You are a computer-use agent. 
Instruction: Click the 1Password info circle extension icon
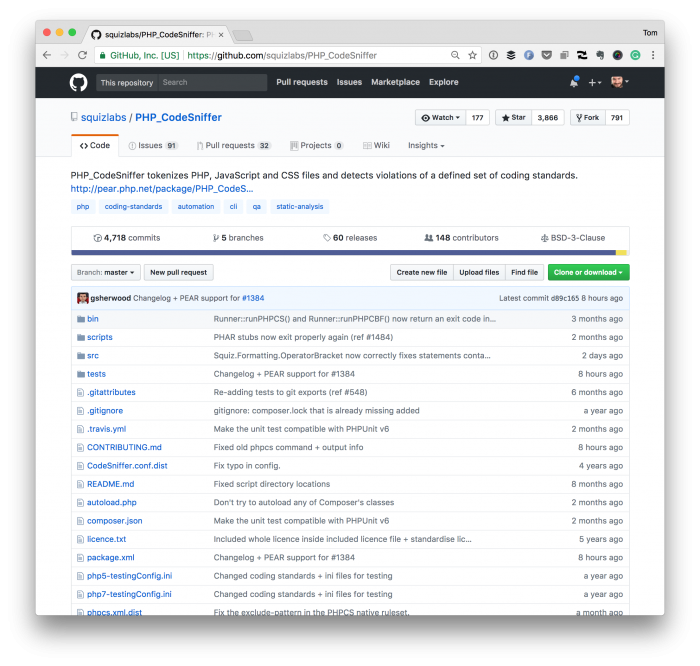[493, 55]
